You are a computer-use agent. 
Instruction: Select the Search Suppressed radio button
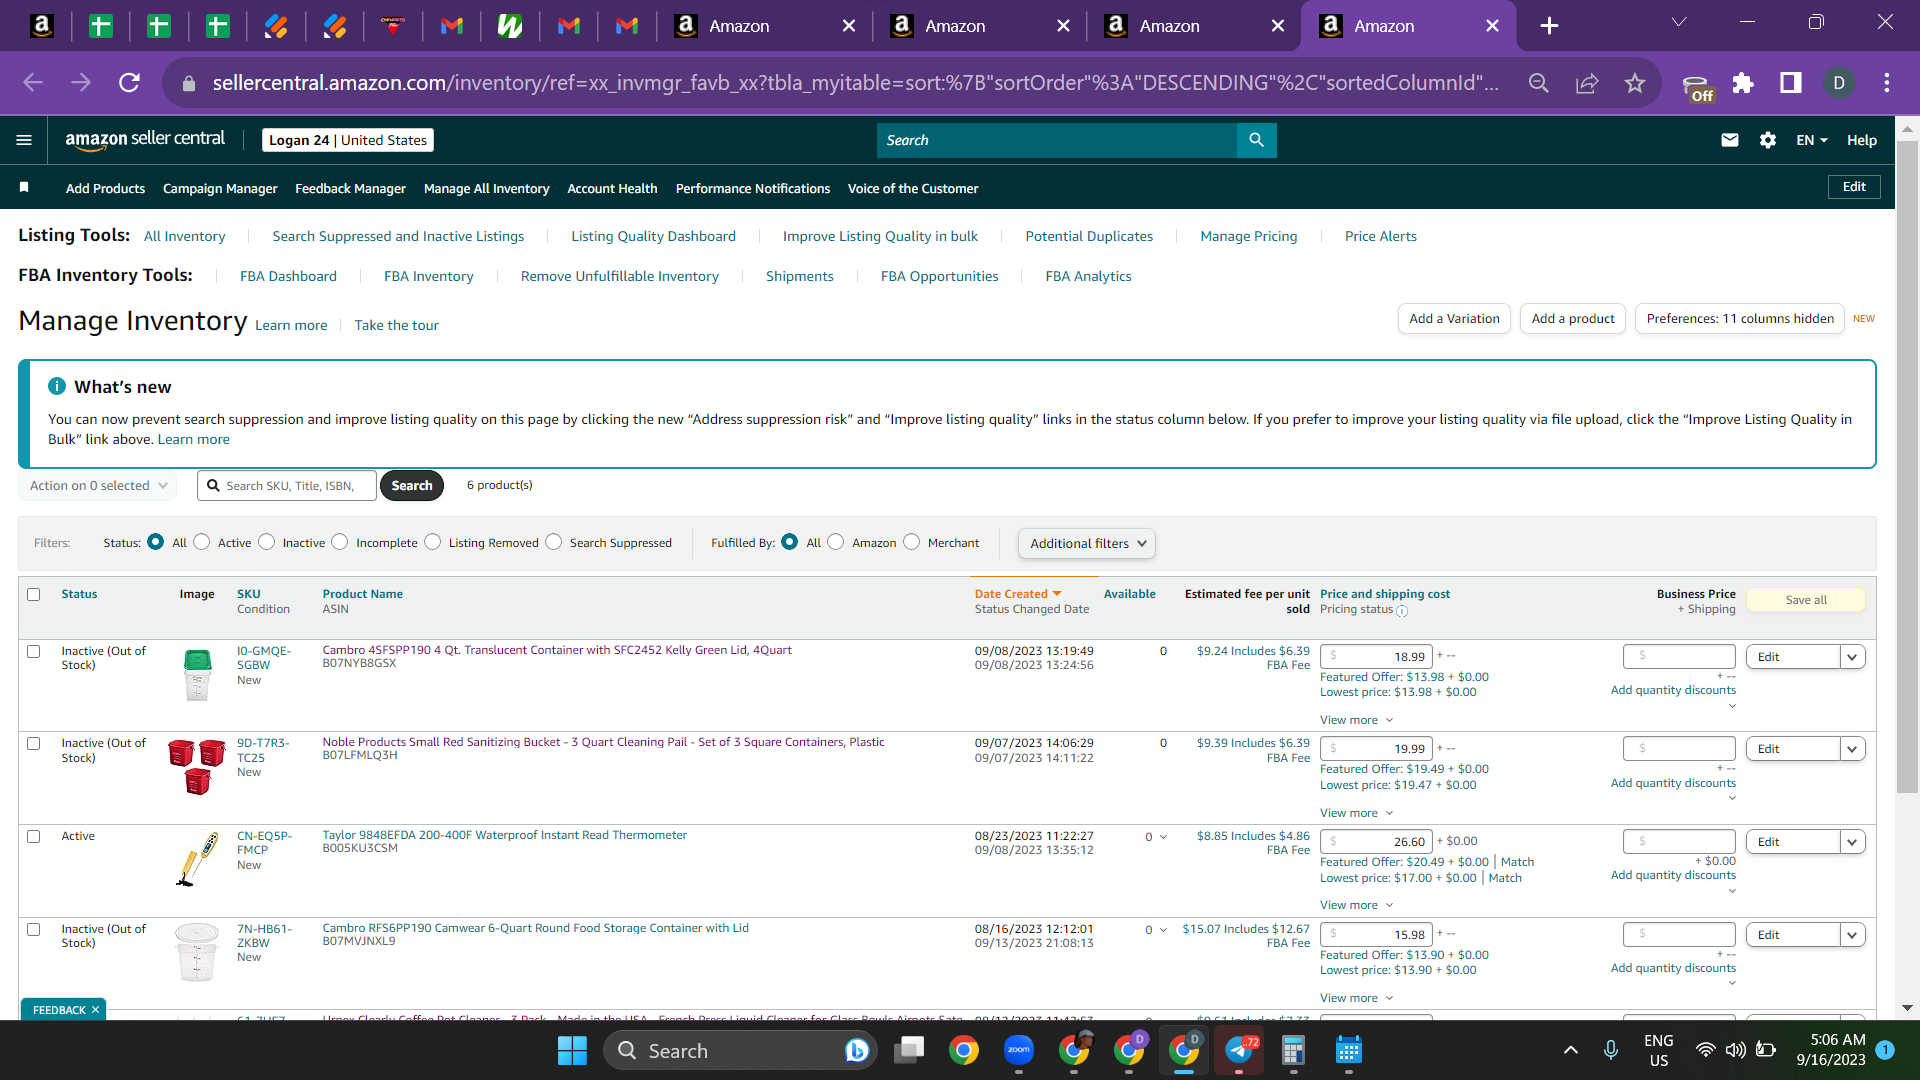554,542
